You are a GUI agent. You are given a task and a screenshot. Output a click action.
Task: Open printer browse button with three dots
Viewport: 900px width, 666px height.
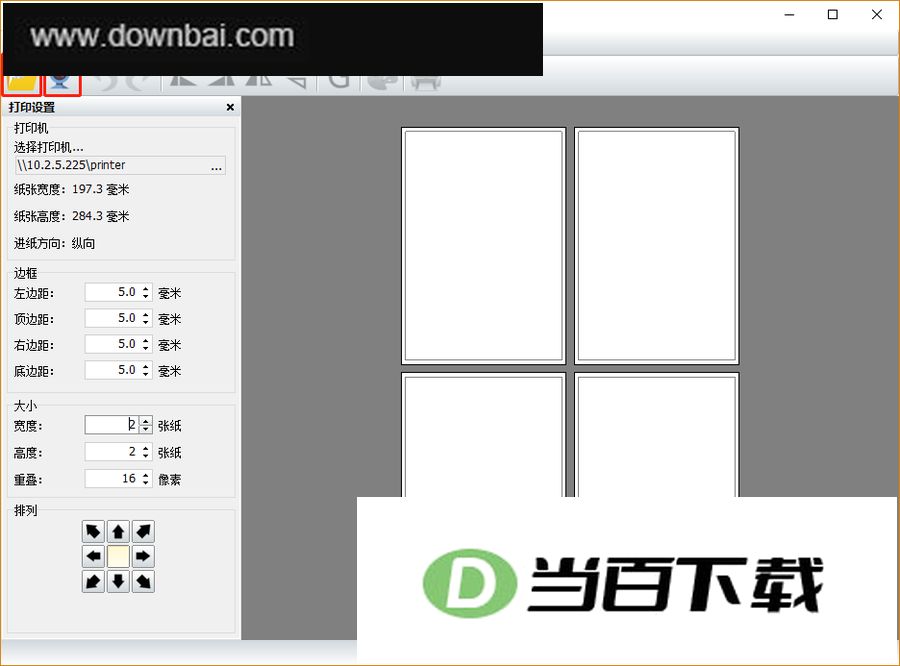click(216, 166)
